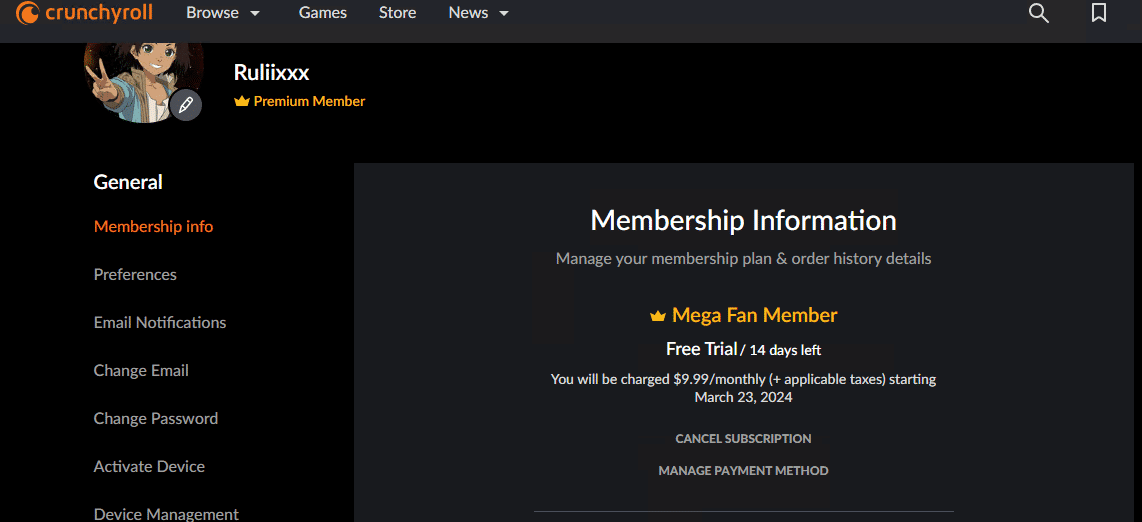Select Activate Device in sidebar
The width and height of the screenshot is (1142, 522).
point(149,467)
